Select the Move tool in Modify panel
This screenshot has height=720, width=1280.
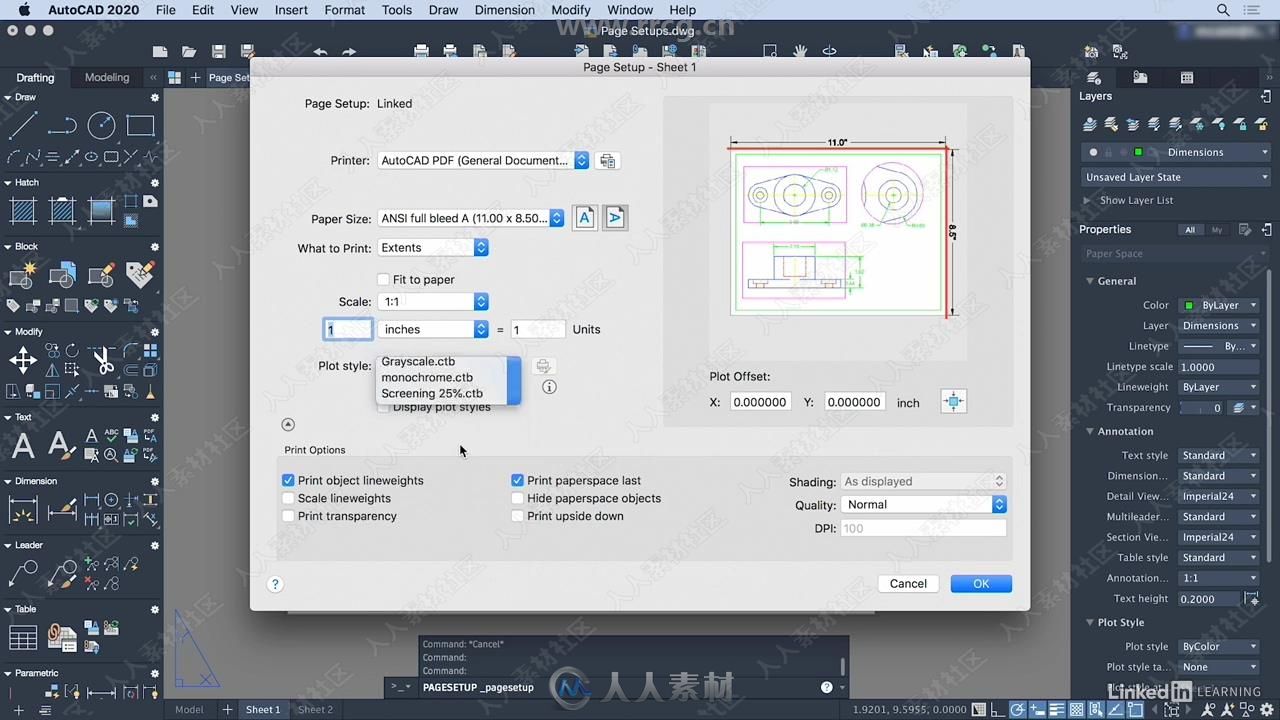pos(23,360)
